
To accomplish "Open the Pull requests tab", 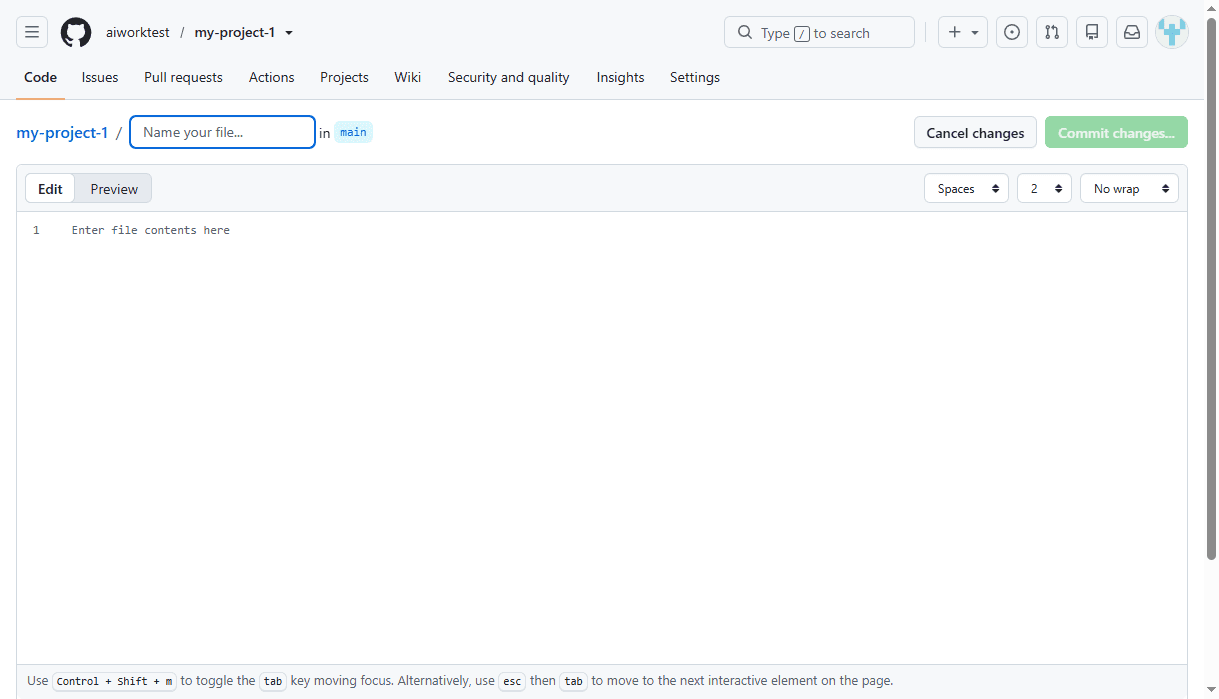I will [x=183, y=77].
